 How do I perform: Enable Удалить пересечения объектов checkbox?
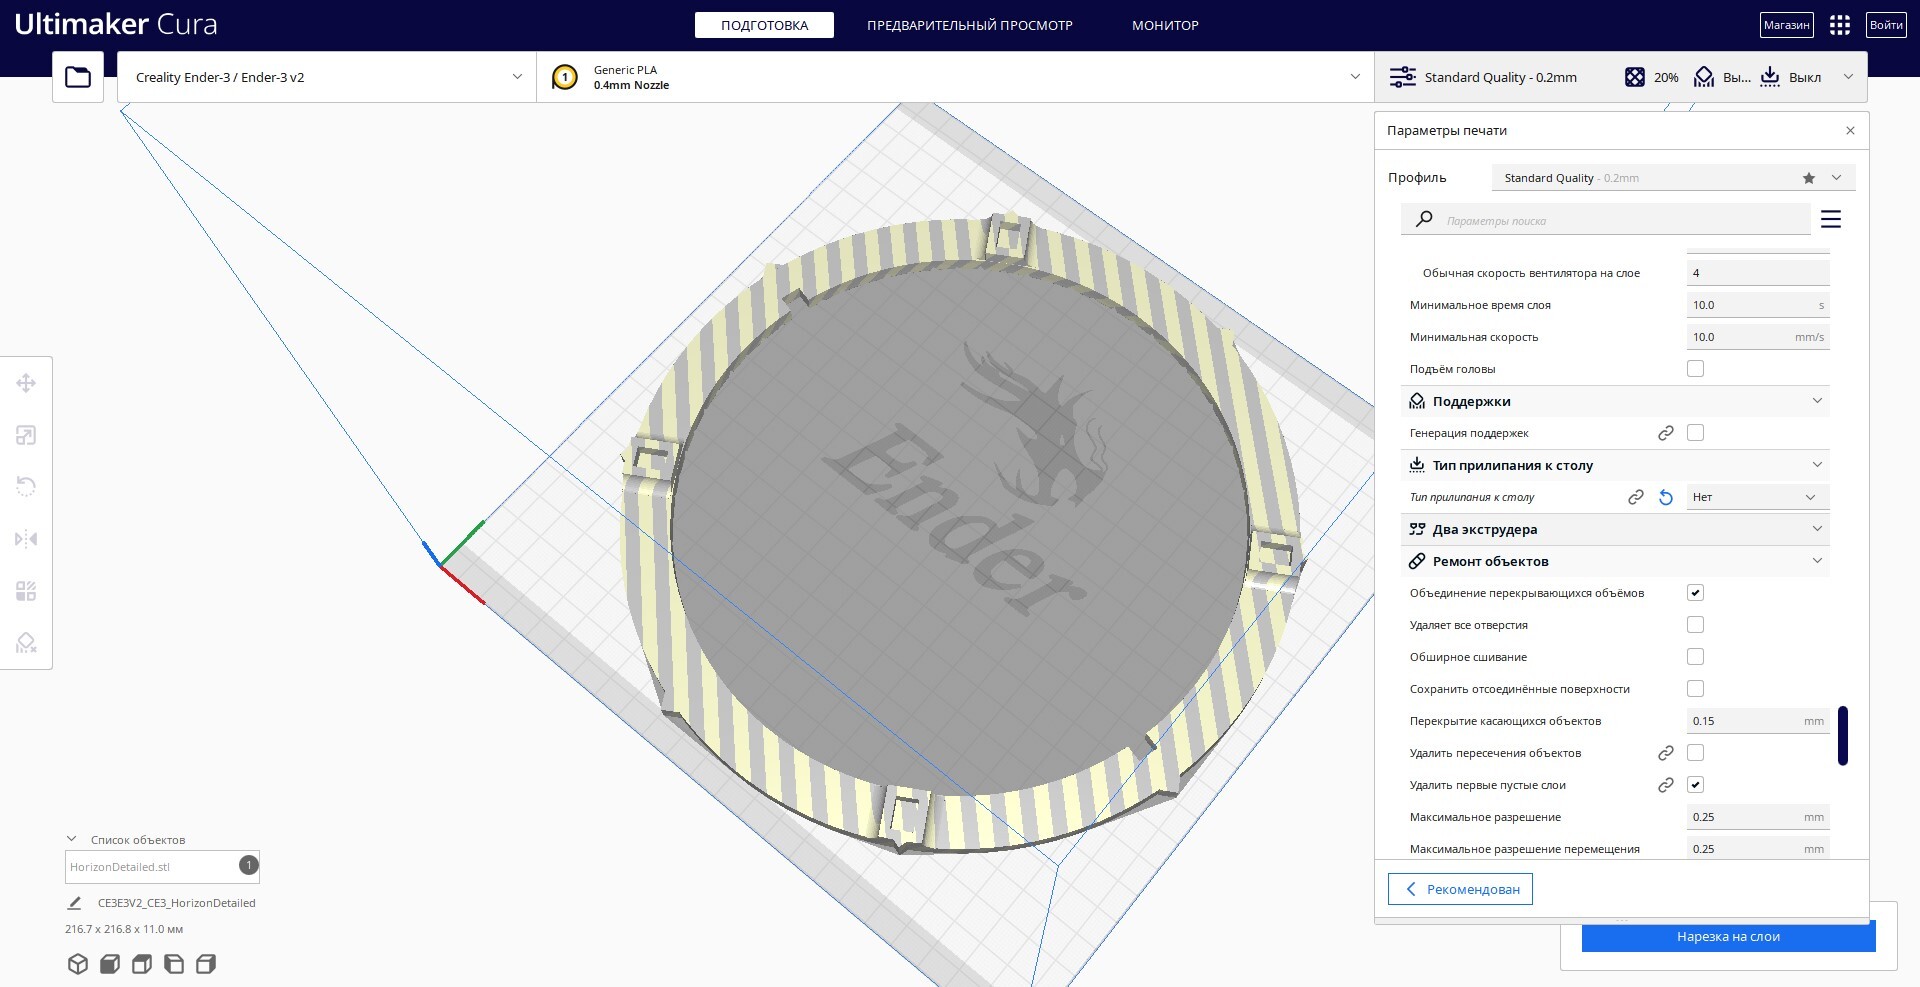point(1695,753)
